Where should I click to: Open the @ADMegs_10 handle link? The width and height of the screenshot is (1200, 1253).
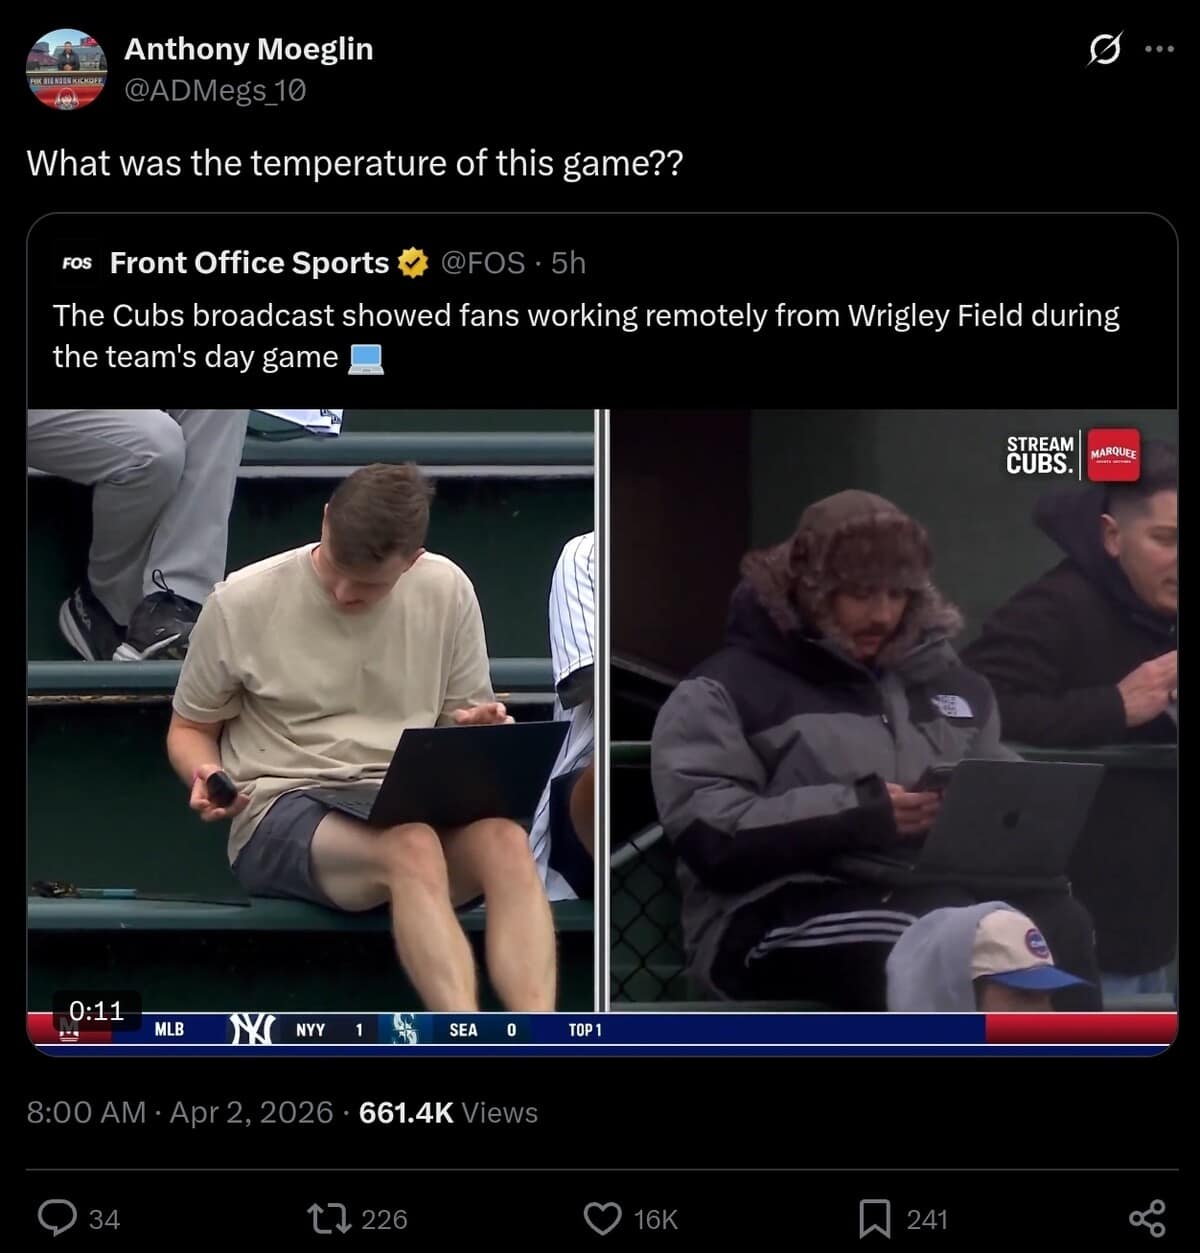tap(215, 91)
